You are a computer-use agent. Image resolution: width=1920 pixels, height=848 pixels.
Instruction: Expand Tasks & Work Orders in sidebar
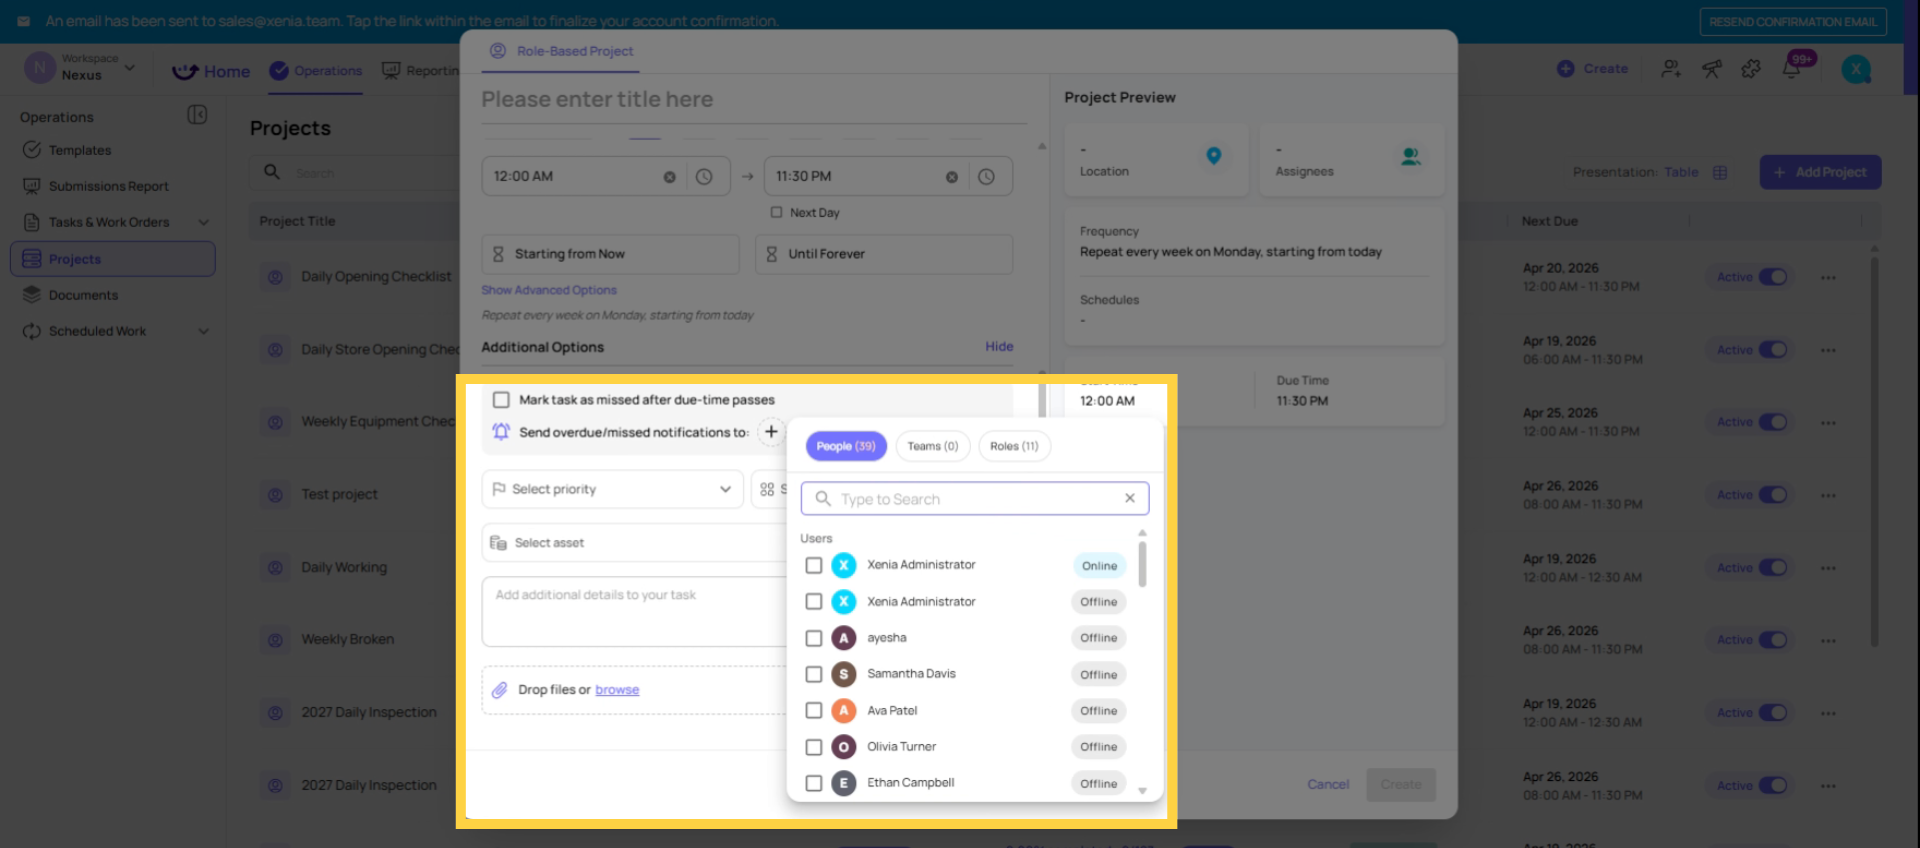204,222
